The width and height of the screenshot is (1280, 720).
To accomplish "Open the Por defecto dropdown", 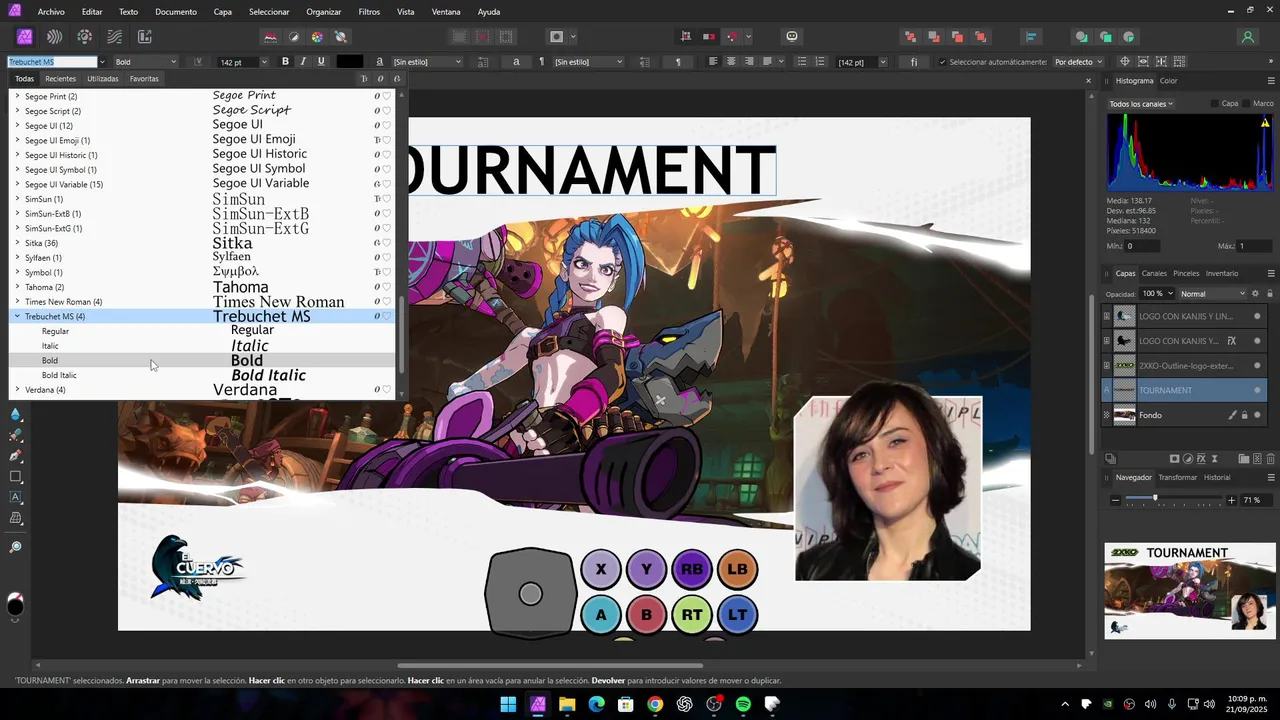I will (1079, 62).
